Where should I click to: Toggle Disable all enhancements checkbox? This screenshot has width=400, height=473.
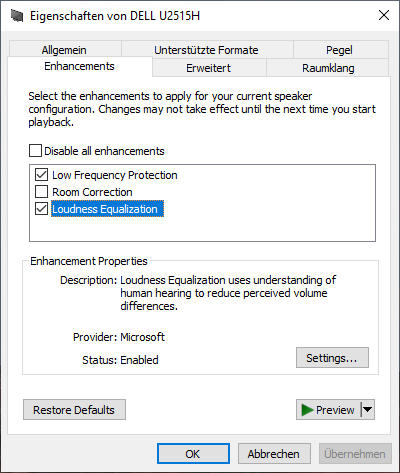(x=35, y=151)
